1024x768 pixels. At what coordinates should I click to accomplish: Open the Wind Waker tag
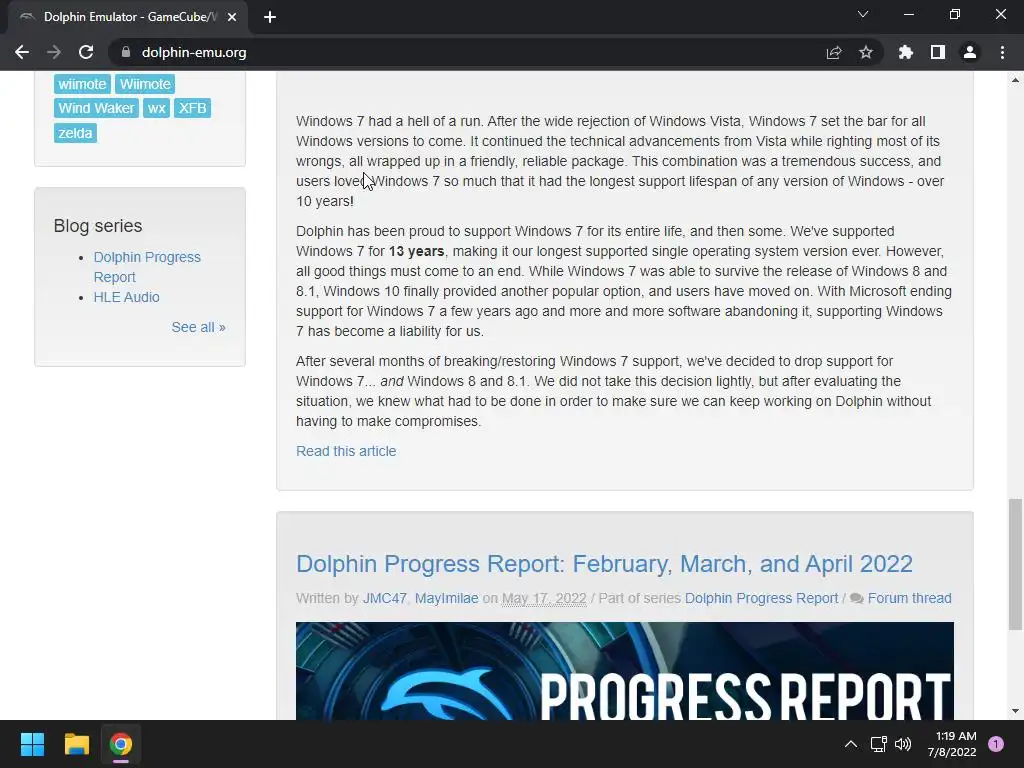tap(96, 108)
